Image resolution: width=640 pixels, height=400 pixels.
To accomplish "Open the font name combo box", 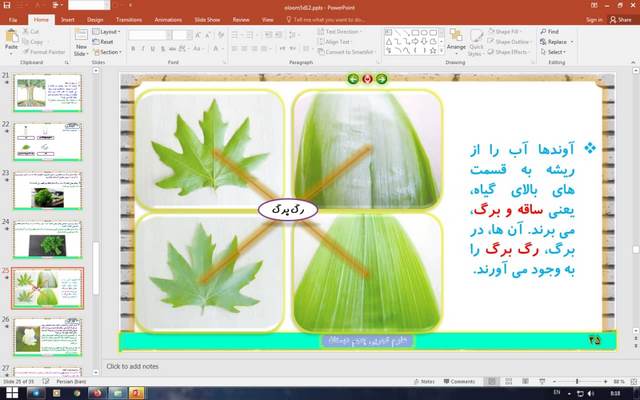I will pyautogui.click(x=149, y=36).
